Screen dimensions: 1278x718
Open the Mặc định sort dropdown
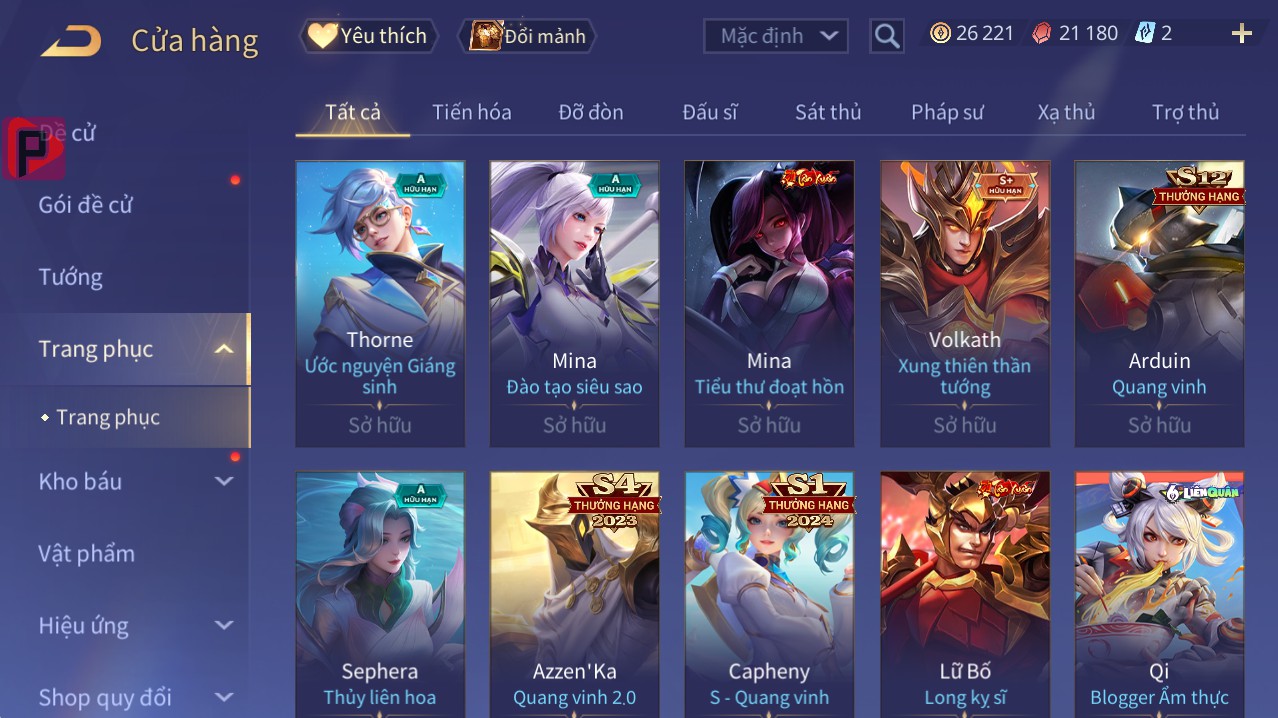pyautogui.click(x=776, y=36)
